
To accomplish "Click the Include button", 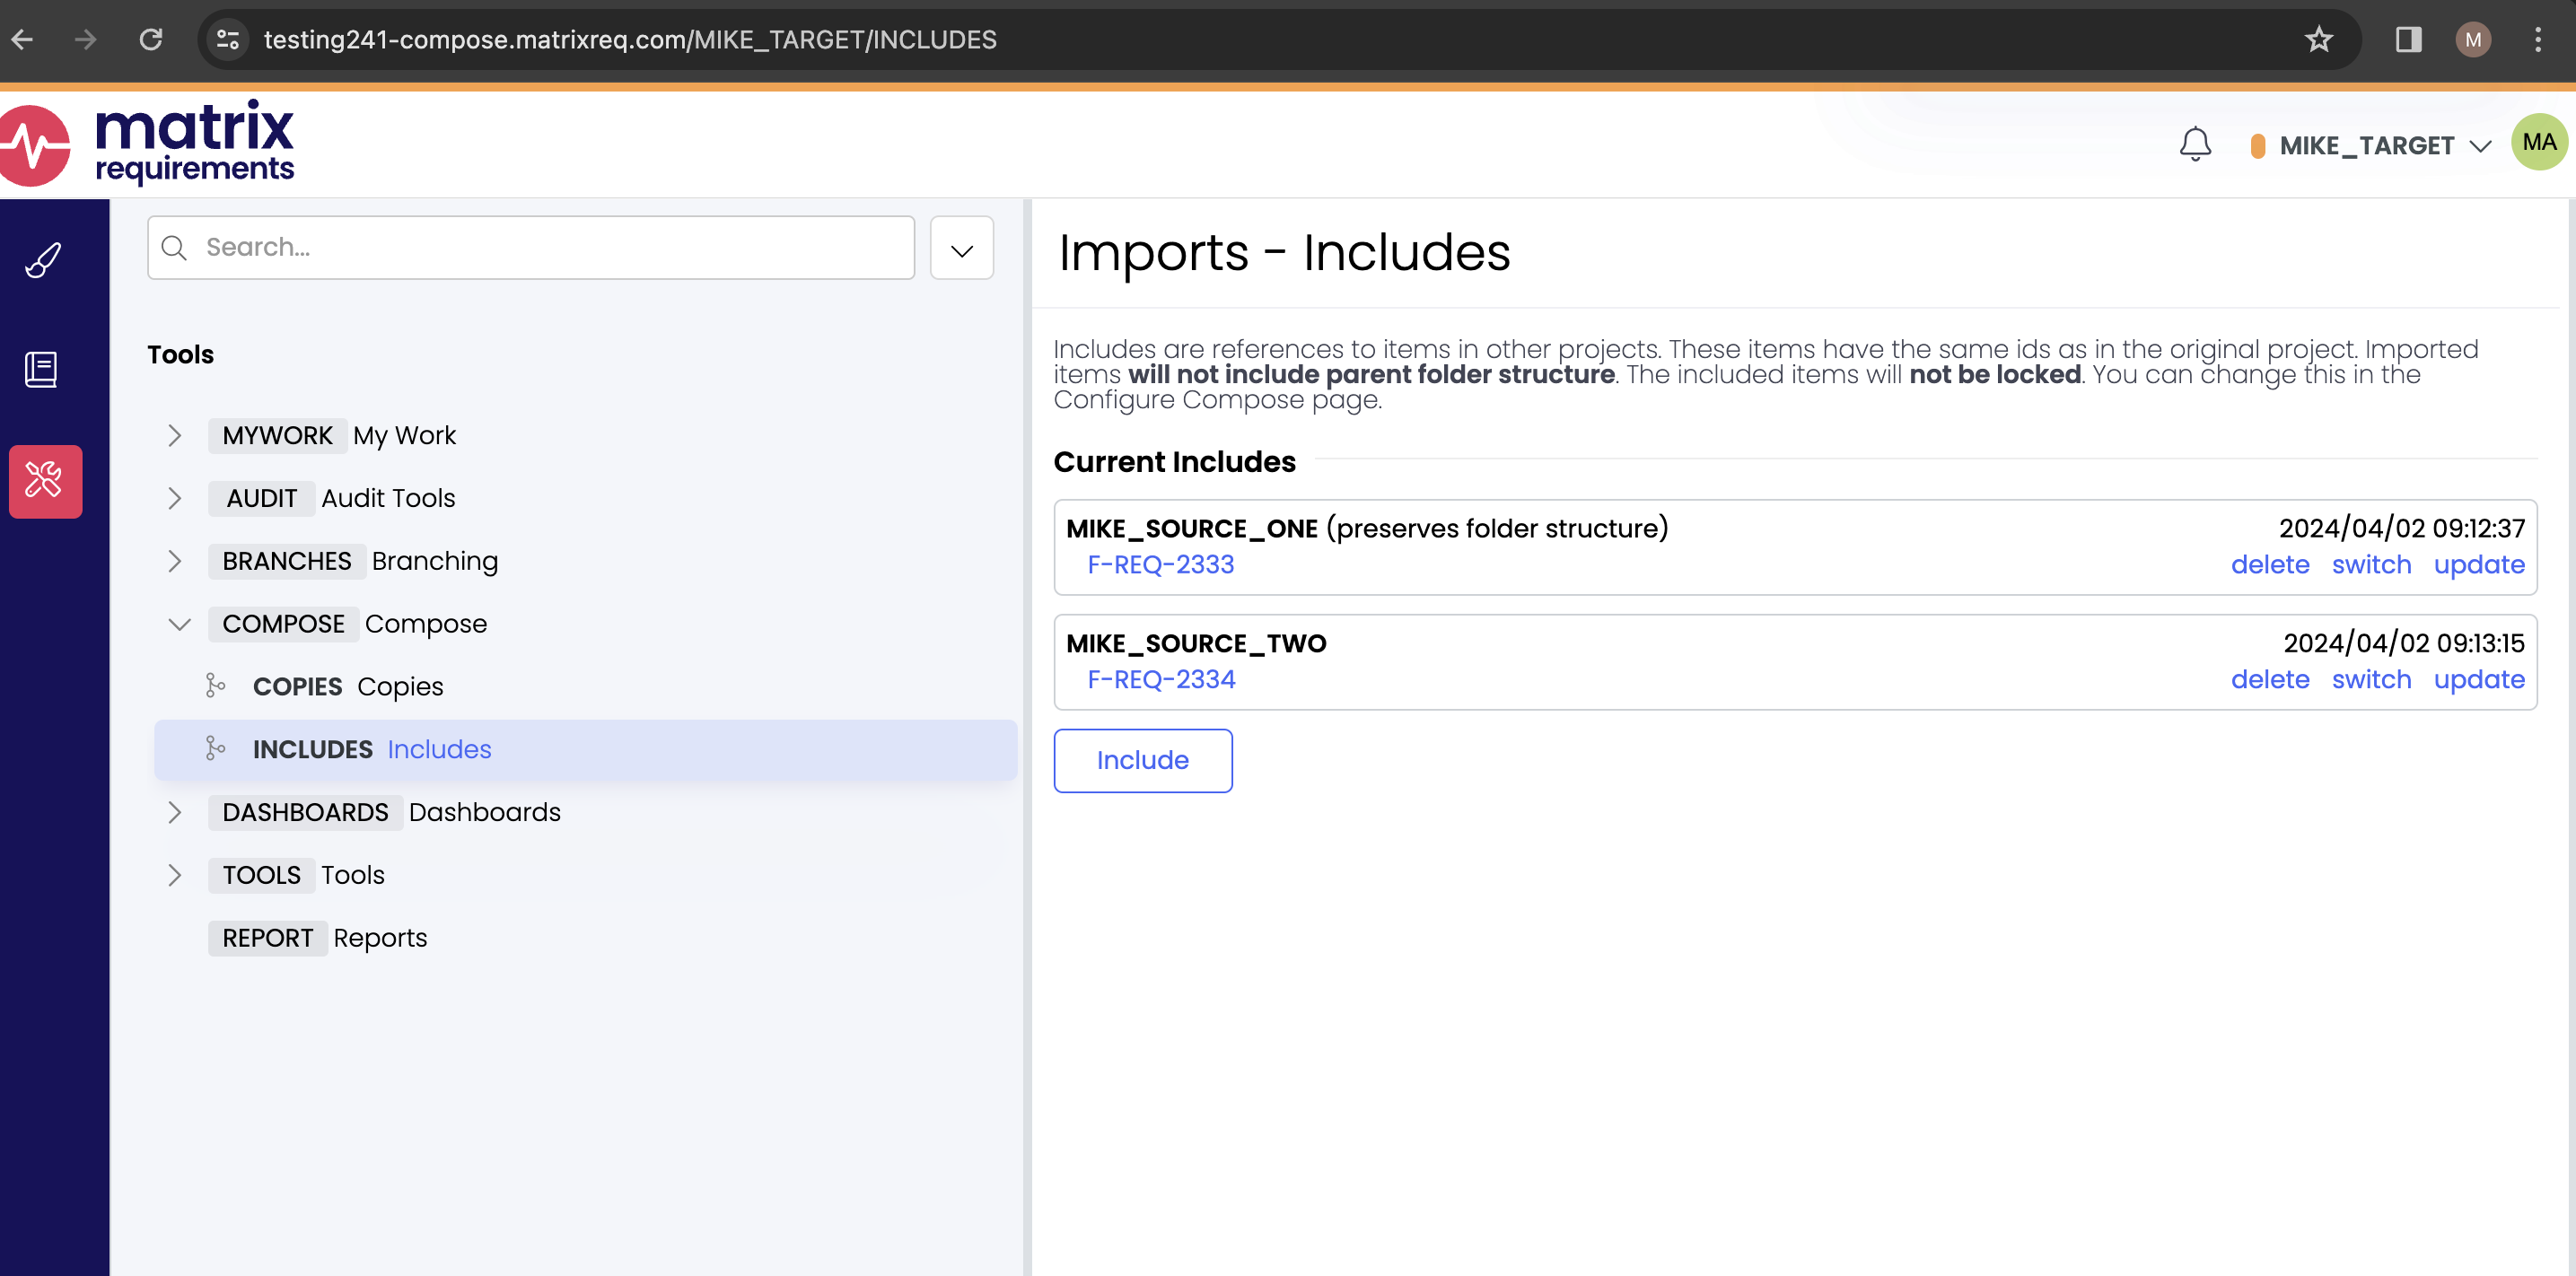I will tap(1142, 760).
